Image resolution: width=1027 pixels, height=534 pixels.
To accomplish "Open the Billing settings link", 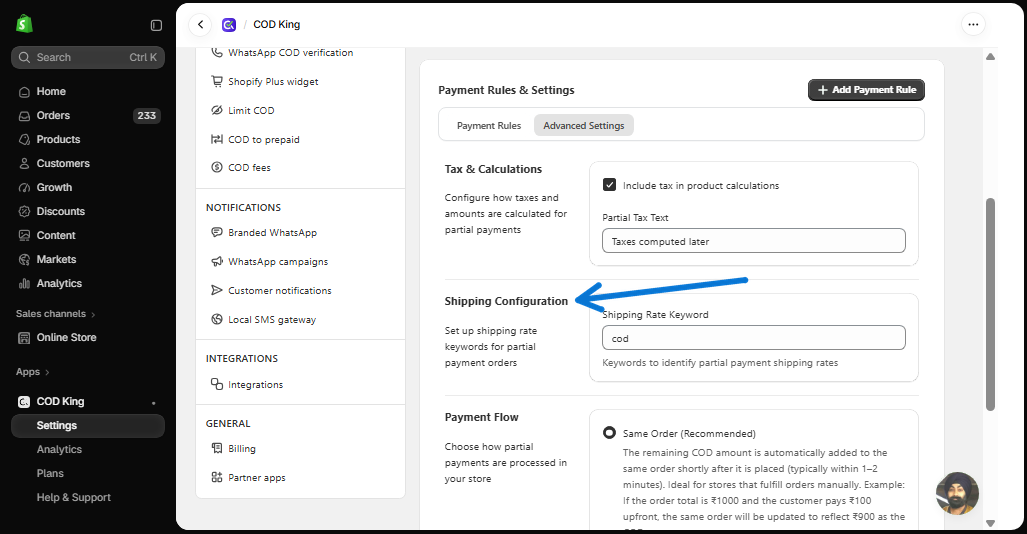I will pyautogui.click(x=242, y=449).
